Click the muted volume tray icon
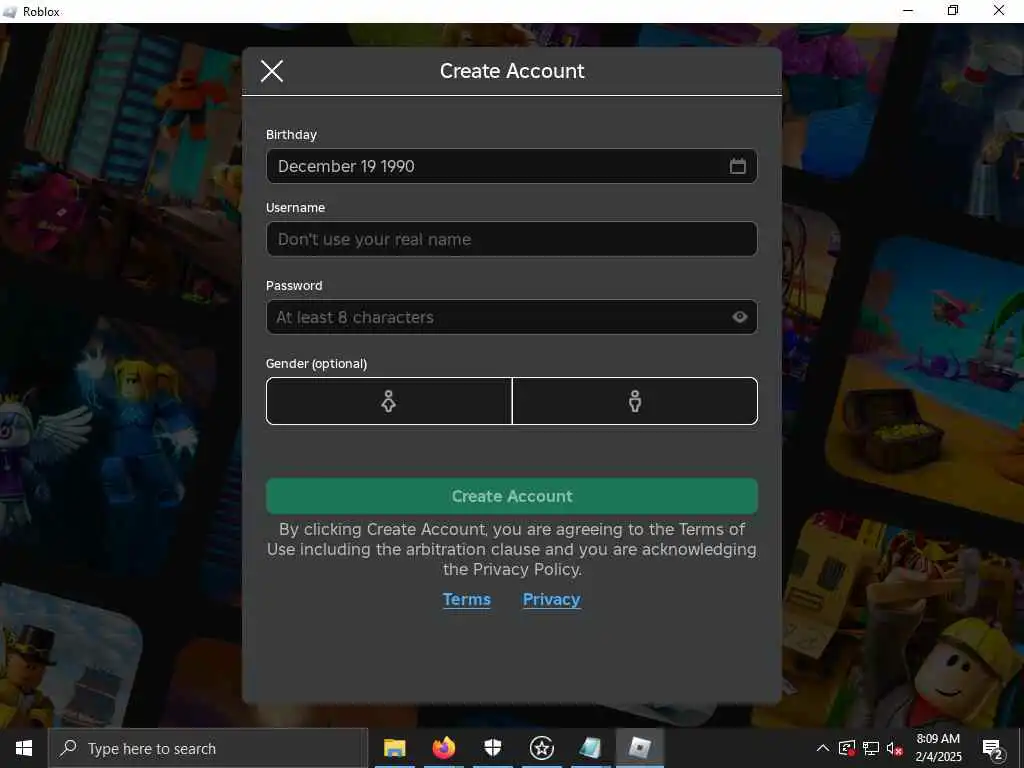 click(x=894, y=748)
